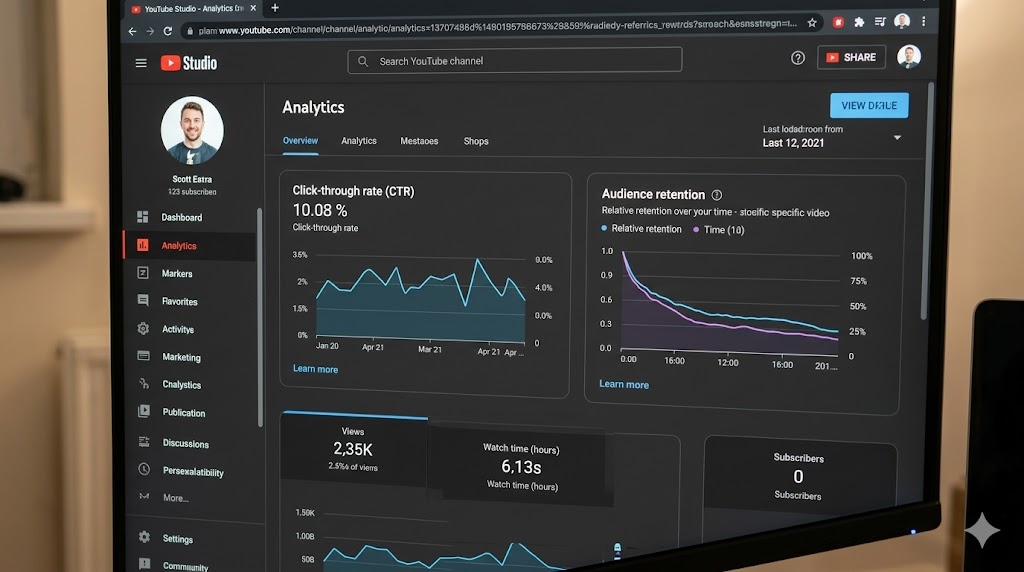Click the Markers sidebar icon
The width and height of the screenshot is (1024, 572).
pos(143,273)
